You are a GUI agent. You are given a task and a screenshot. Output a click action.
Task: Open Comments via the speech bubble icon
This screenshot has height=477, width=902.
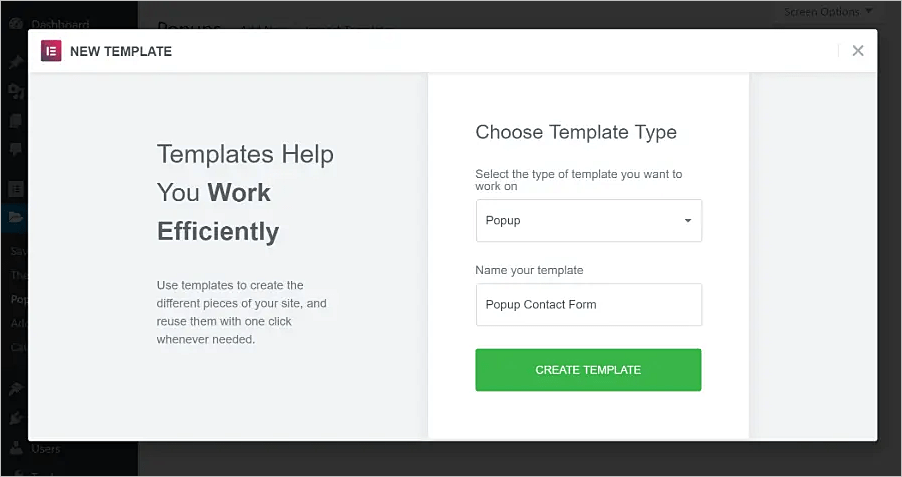pos(16,150)
